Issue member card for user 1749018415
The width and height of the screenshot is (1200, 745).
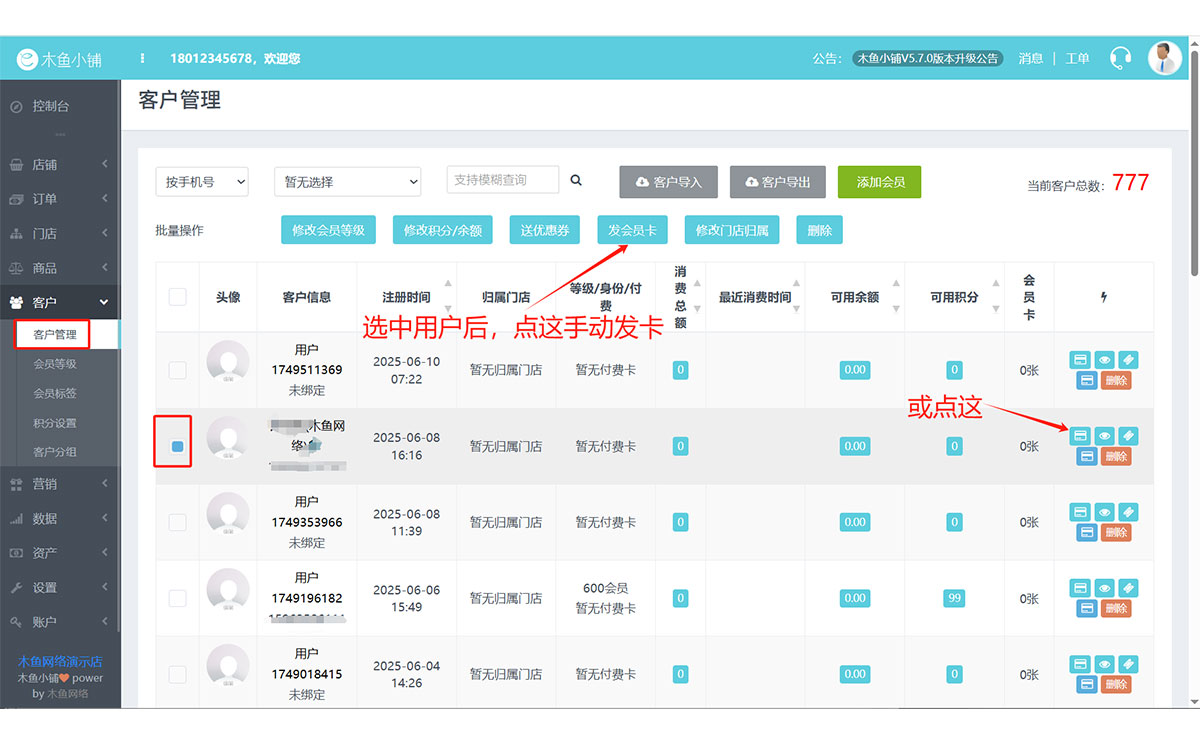pos(1080,664)
